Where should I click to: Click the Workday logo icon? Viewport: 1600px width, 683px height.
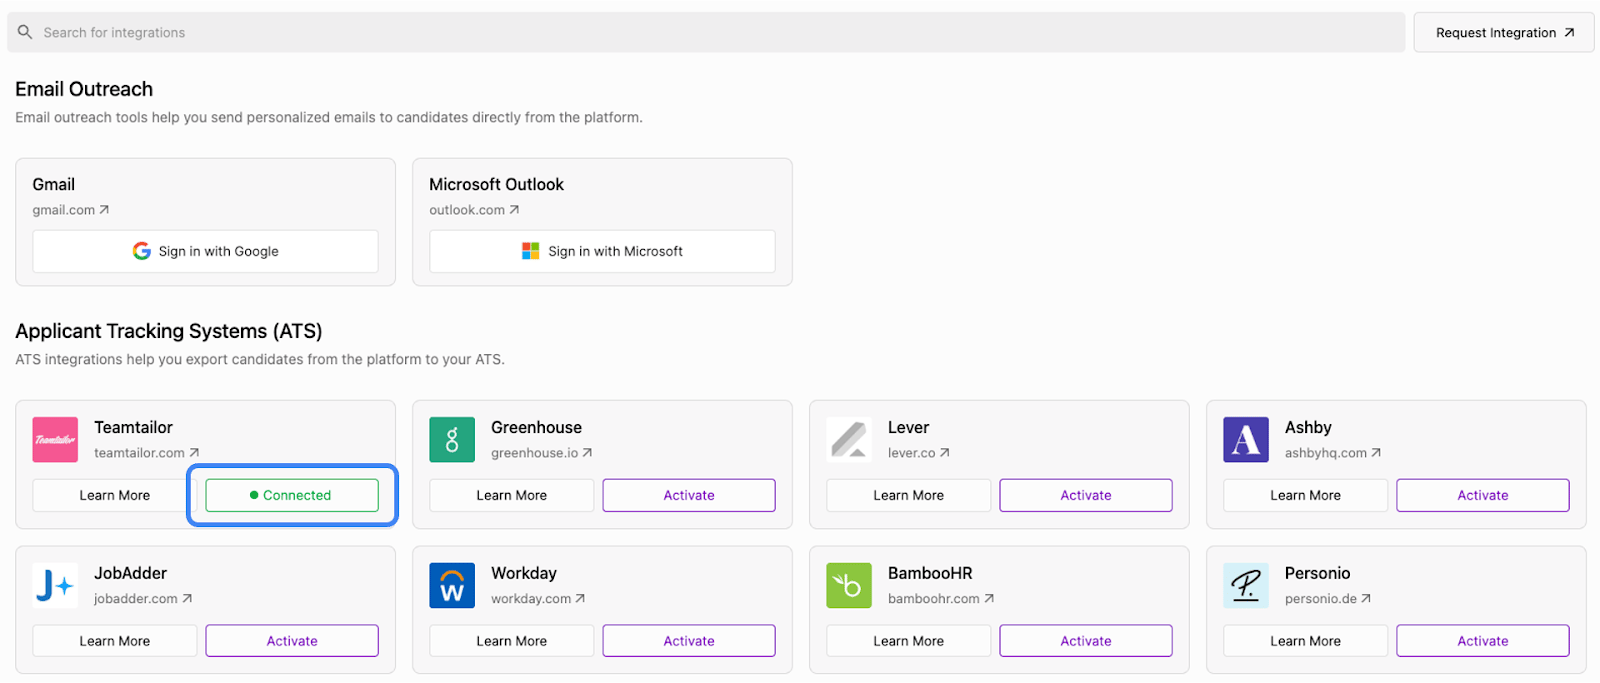tap(452, 586)
